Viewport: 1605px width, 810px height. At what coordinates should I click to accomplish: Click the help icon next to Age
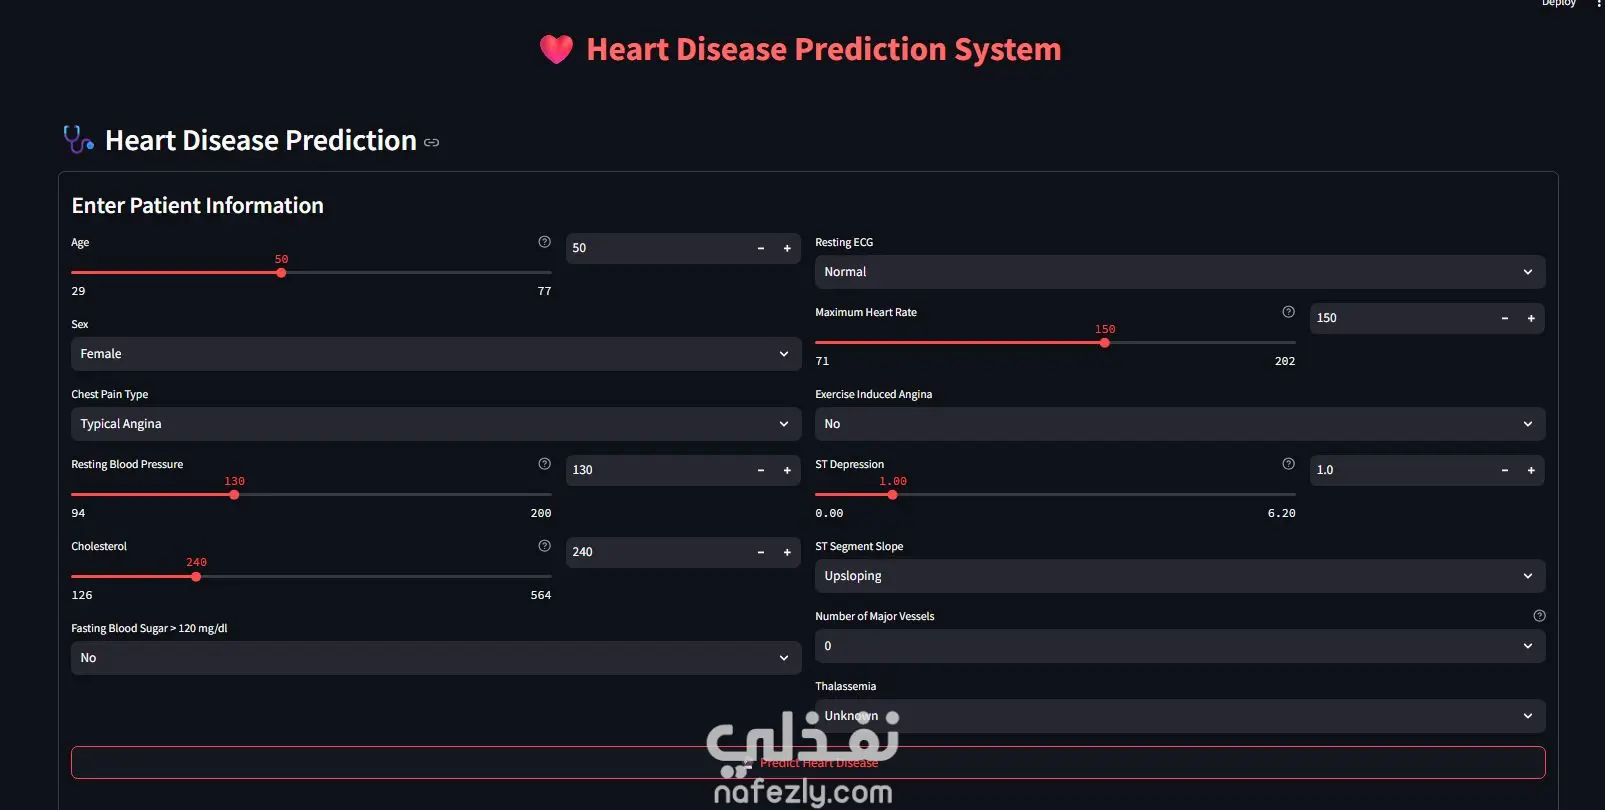544,242
